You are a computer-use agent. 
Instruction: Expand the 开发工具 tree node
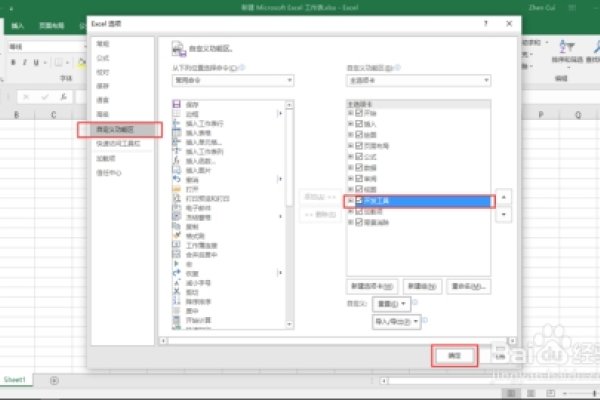coord(350,200)
